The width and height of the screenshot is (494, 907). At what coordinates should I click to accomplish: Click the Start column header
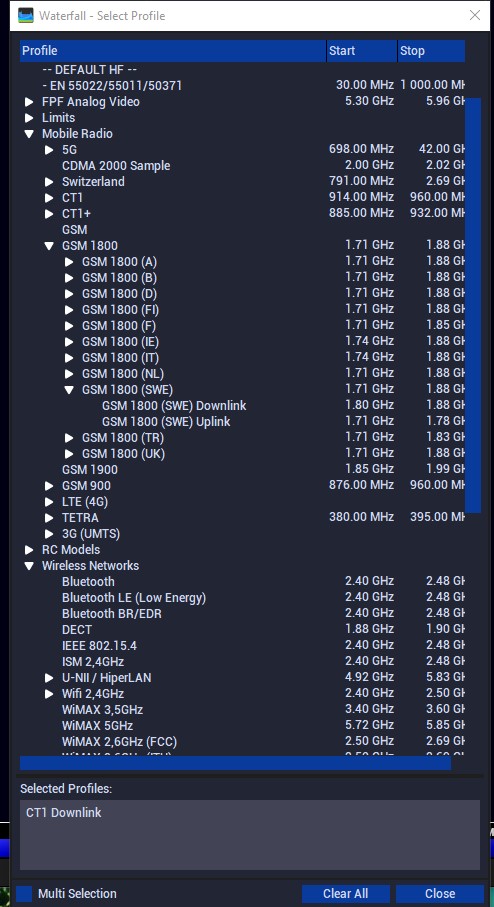362,51
